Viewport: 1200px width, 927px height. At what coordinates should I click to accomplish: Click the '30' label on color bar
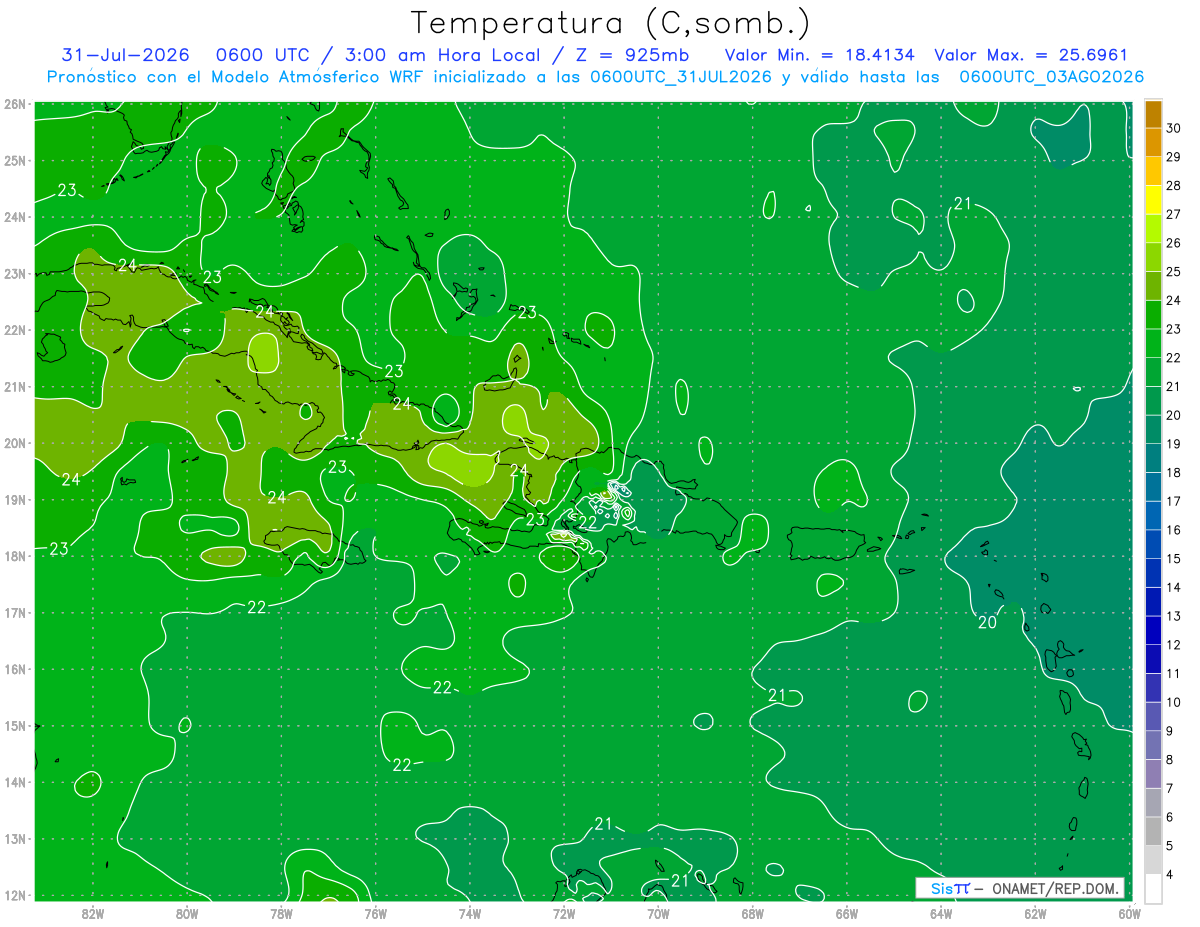[x=1173, y=128]
